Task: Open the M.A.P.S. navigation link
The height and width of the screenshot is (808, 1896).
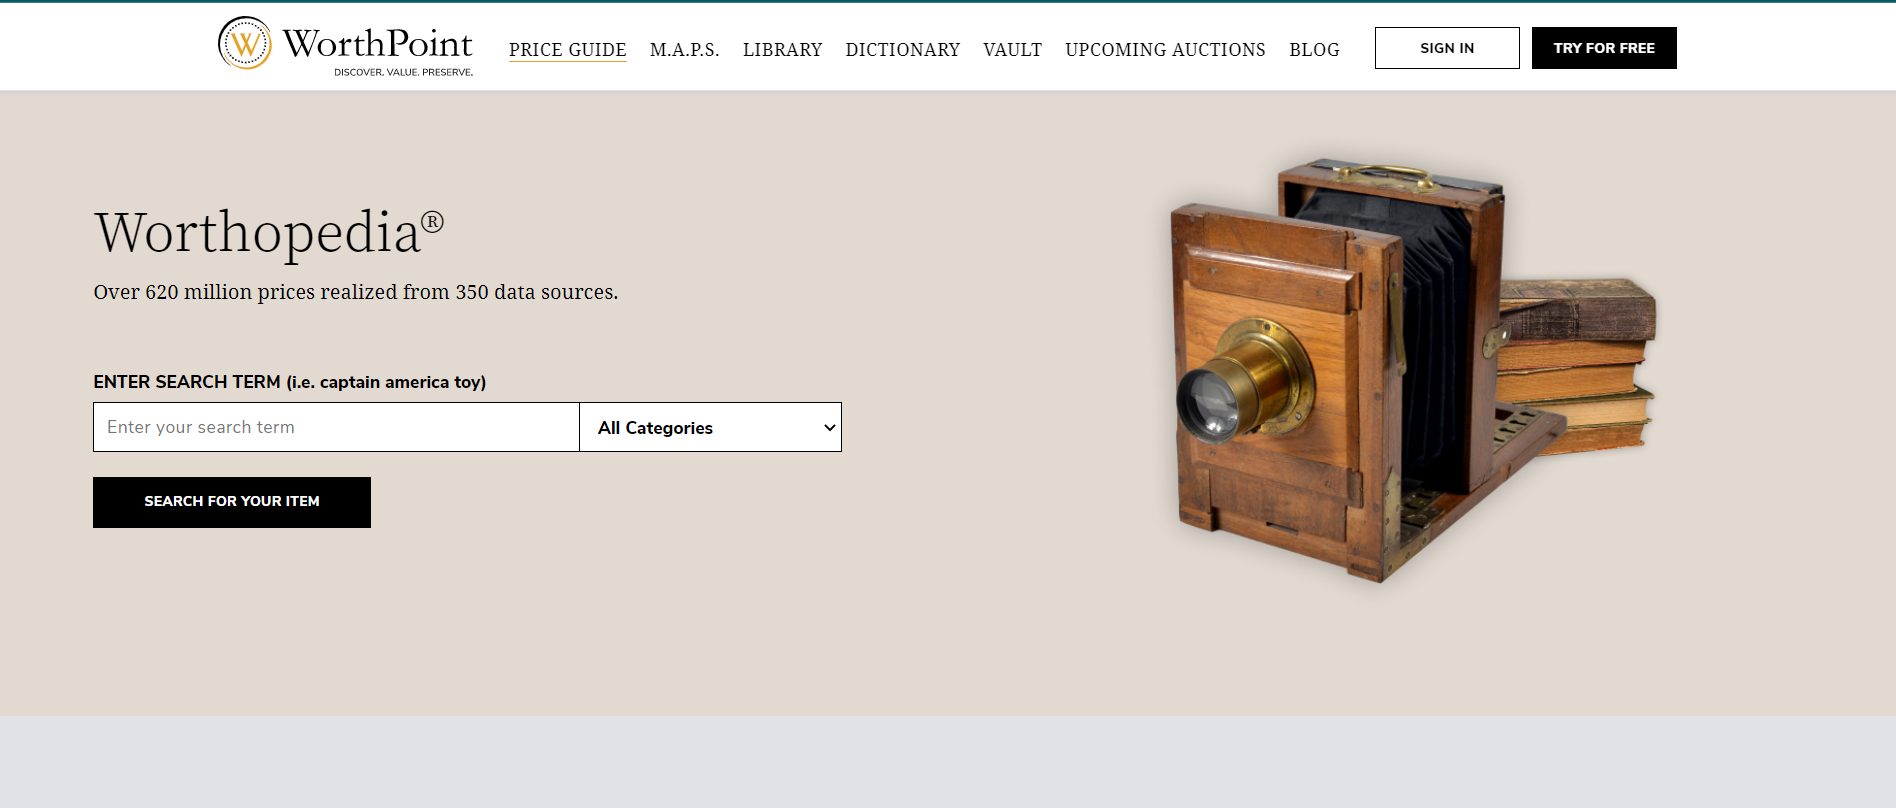Action: [684, 49]
